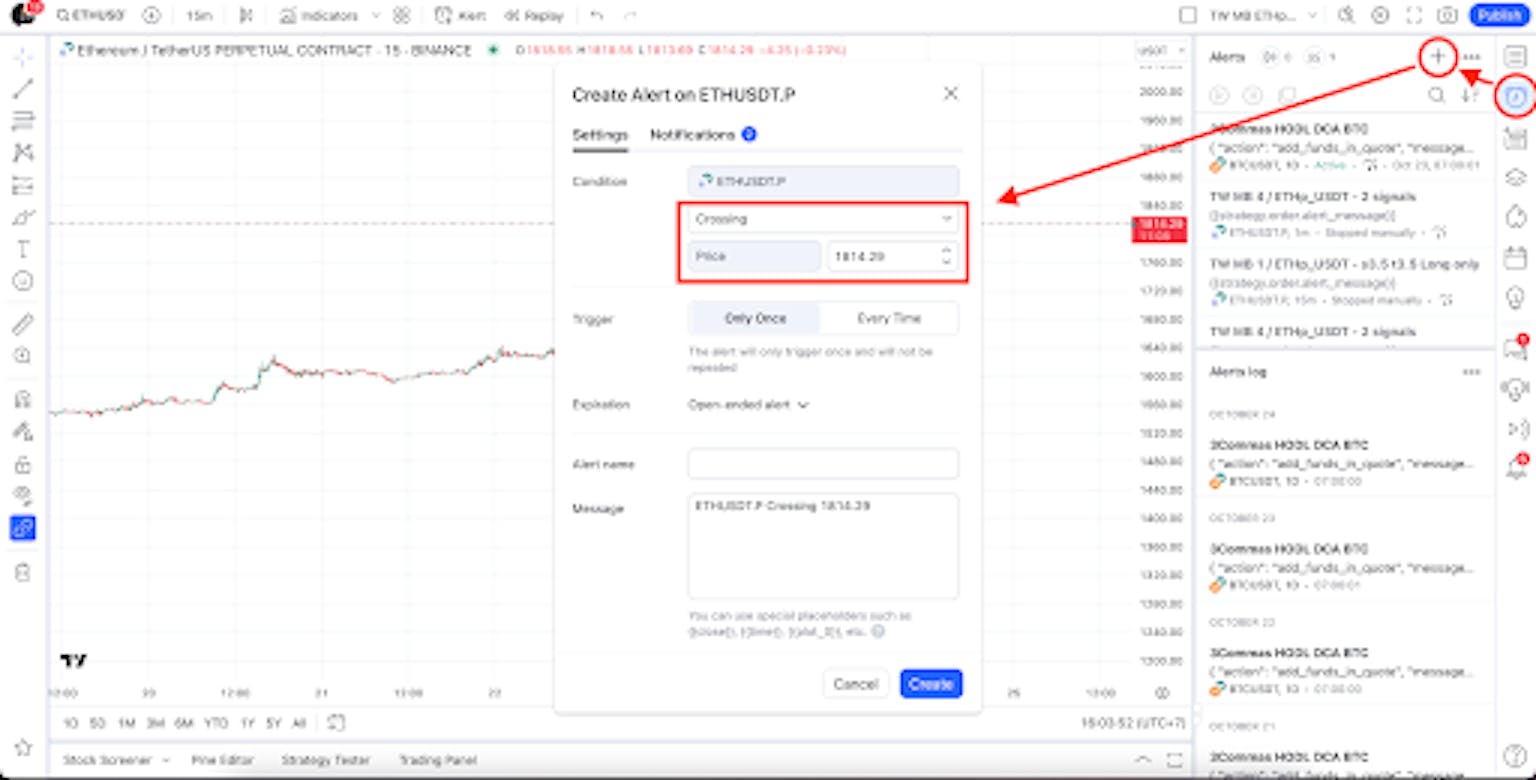Select the Every Time trigger option

(889, 317)
